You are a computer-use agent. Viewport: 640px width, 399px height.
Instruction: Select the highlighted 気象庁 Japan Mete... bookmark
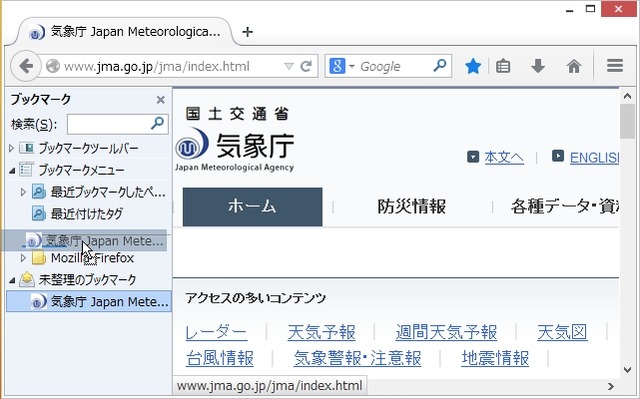pos(89,301)
